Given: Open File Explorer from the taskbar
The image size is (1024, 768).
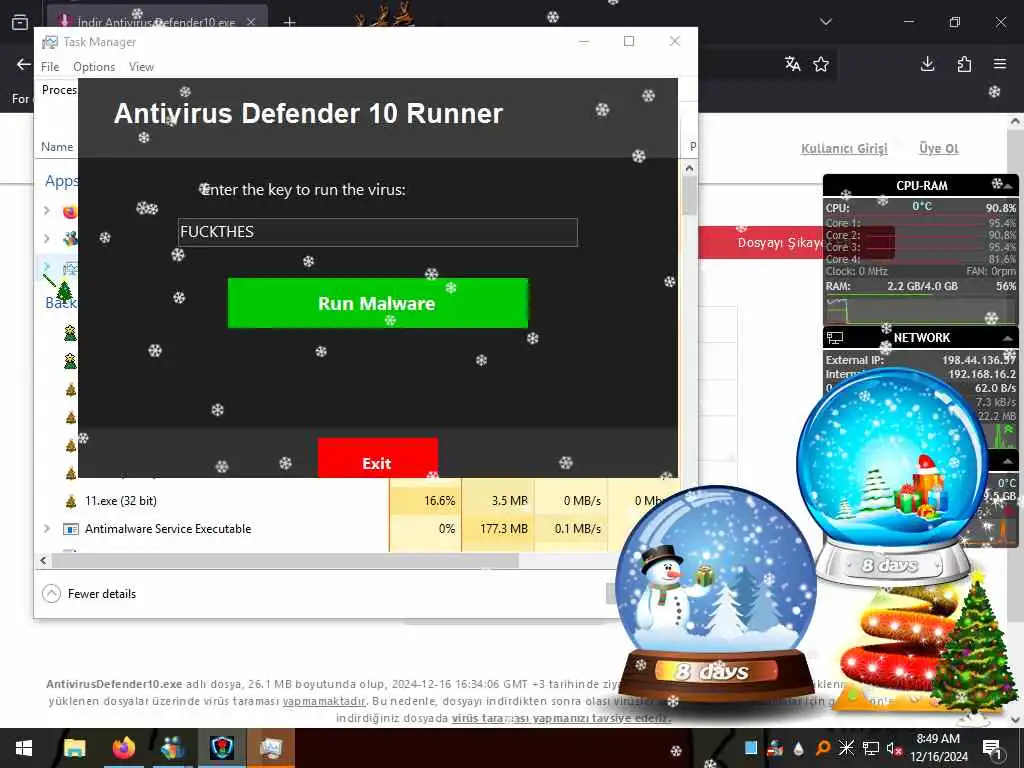Looking at the screenshot, I should [x=74, y=748].
